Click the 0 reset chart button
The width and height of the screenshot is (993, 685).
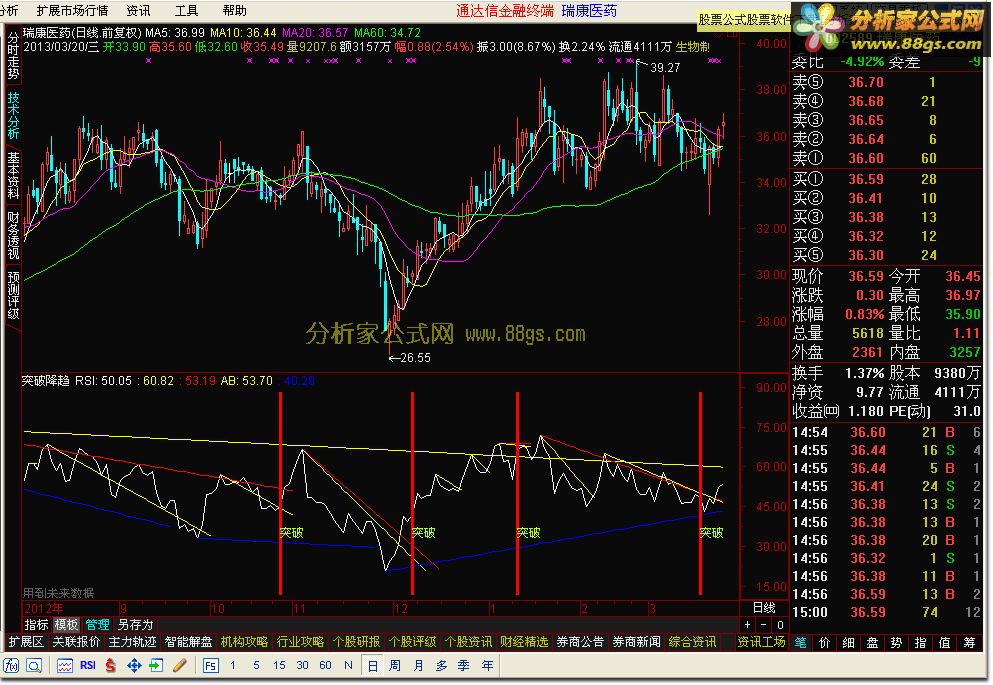(780, 625)
